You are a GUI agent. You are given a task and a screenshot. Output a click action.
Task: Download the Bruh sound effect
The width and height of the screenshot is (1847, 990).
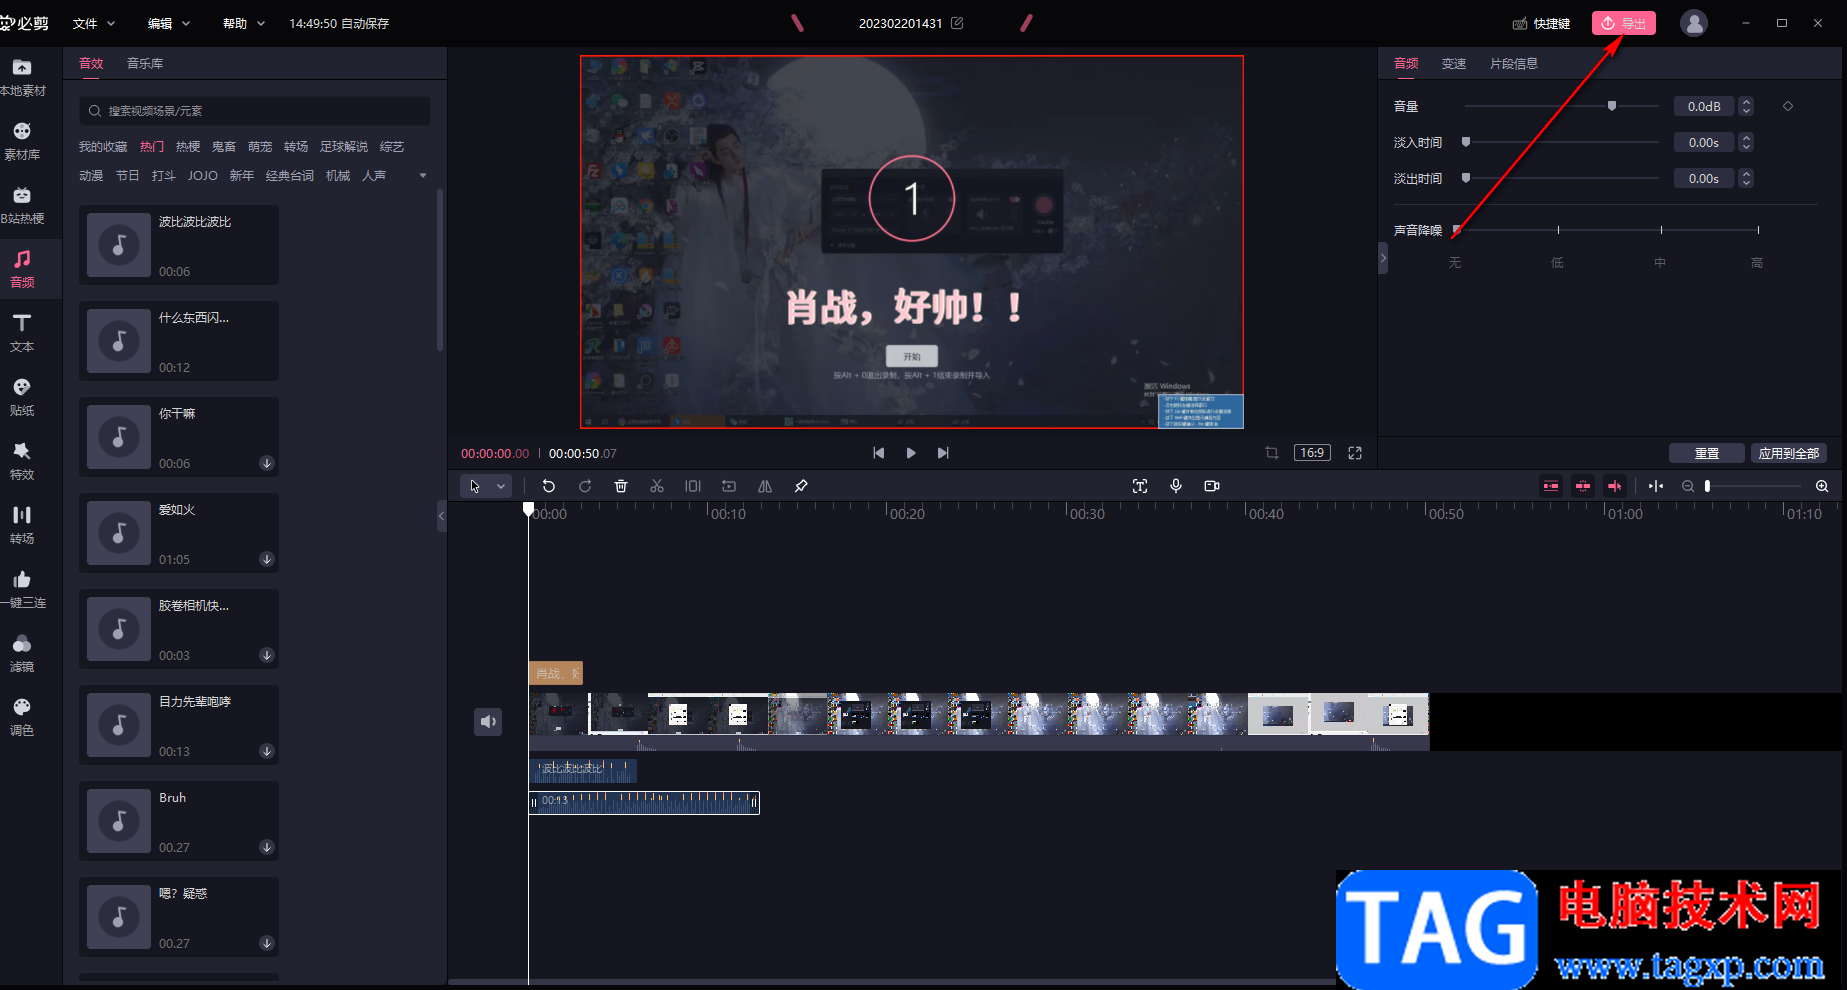click(x=267, y=847)
